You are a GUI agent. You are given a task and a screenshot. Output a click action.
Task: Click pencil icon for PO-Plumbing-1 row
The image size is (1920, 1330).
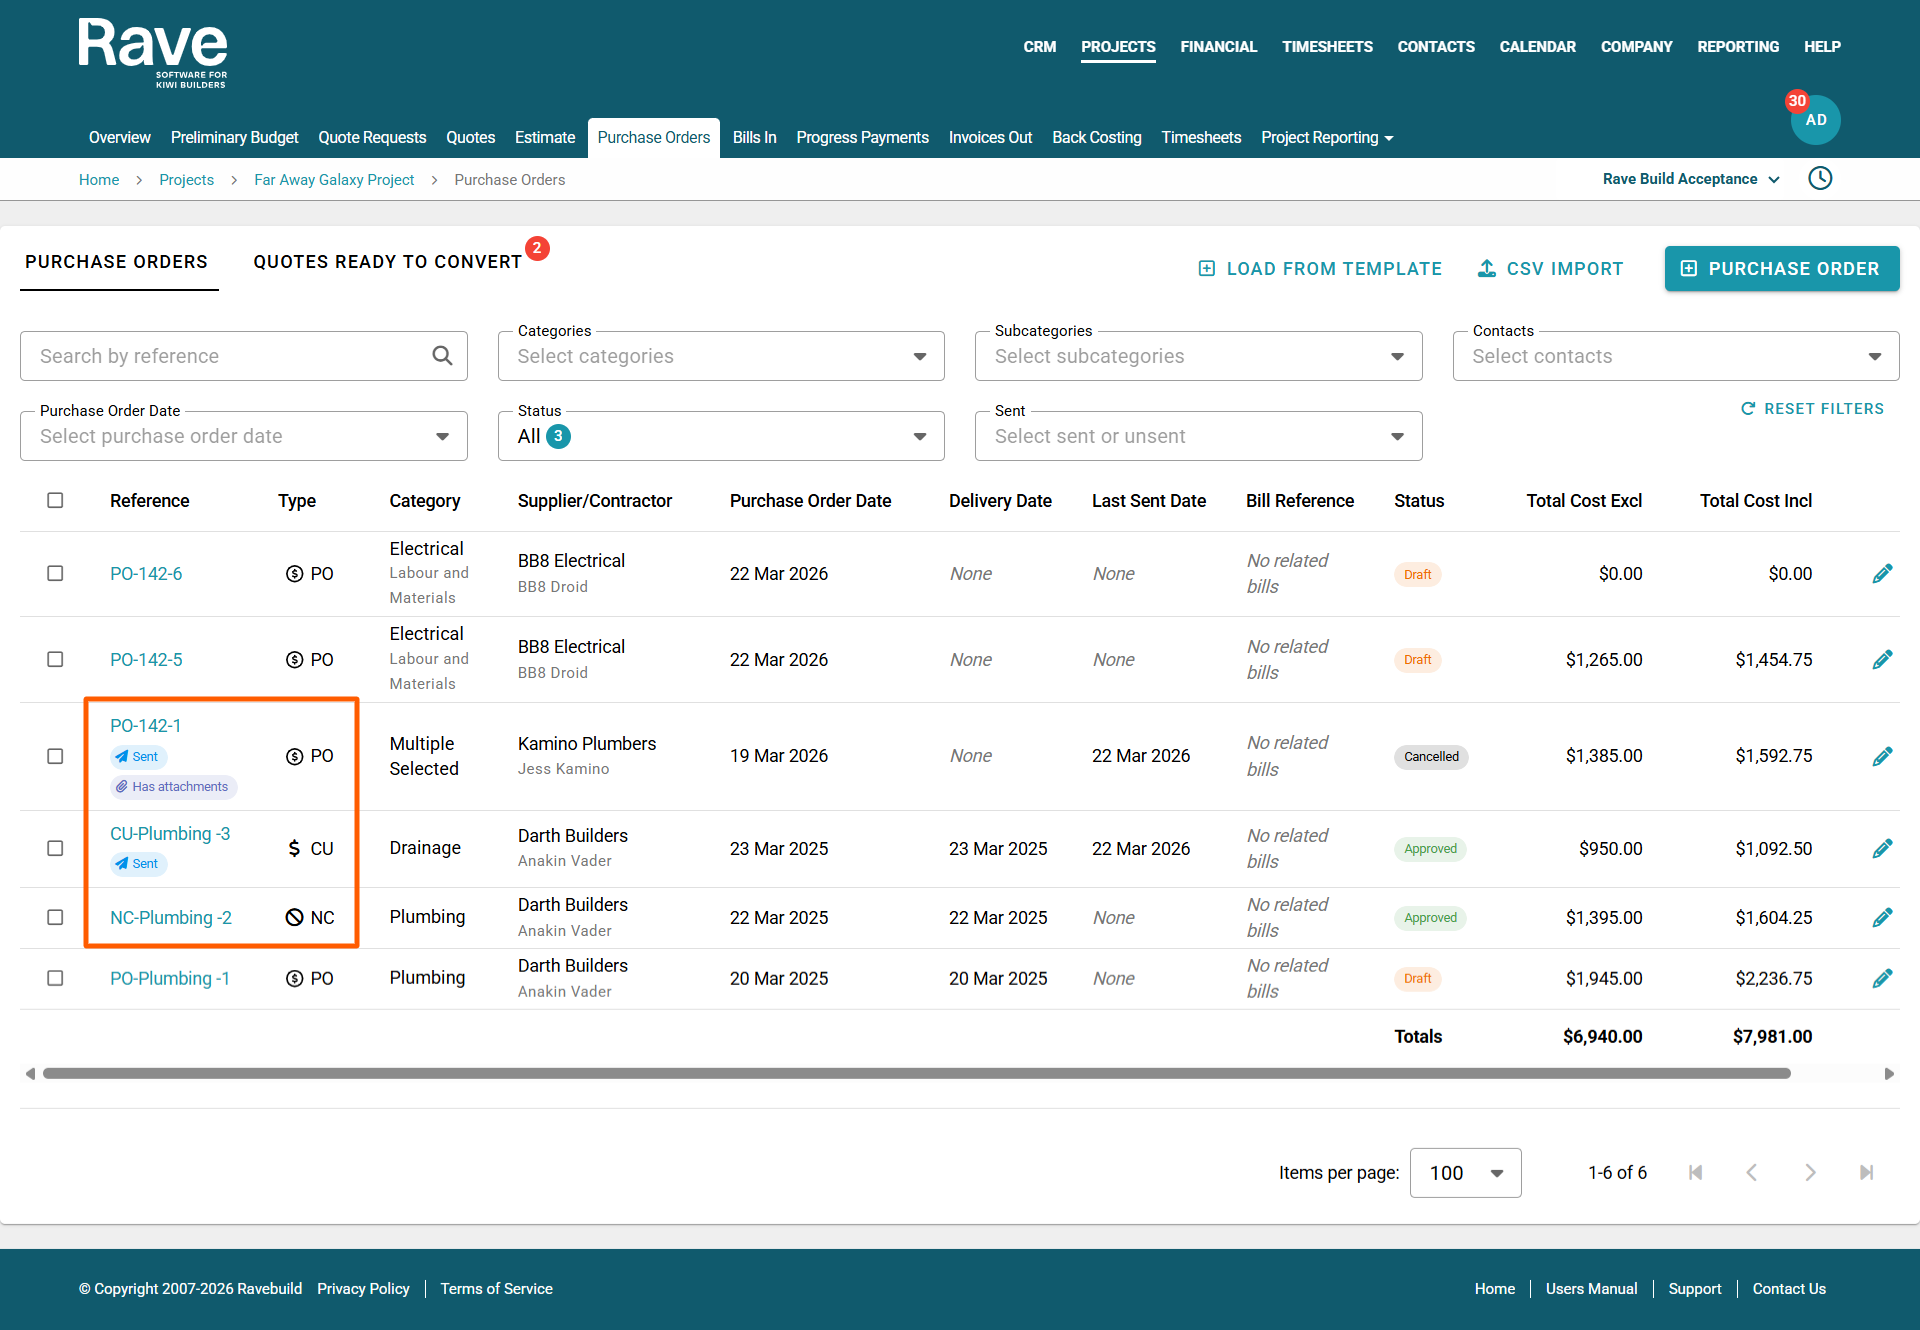click(x=1882, y=978)
